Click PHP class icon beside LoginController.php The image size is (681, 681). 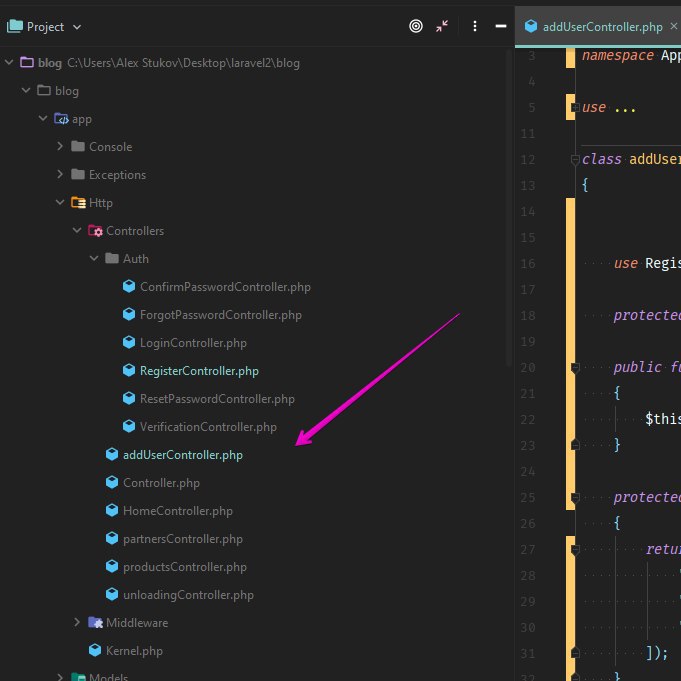pyautogui.click(x=129, y=342)
